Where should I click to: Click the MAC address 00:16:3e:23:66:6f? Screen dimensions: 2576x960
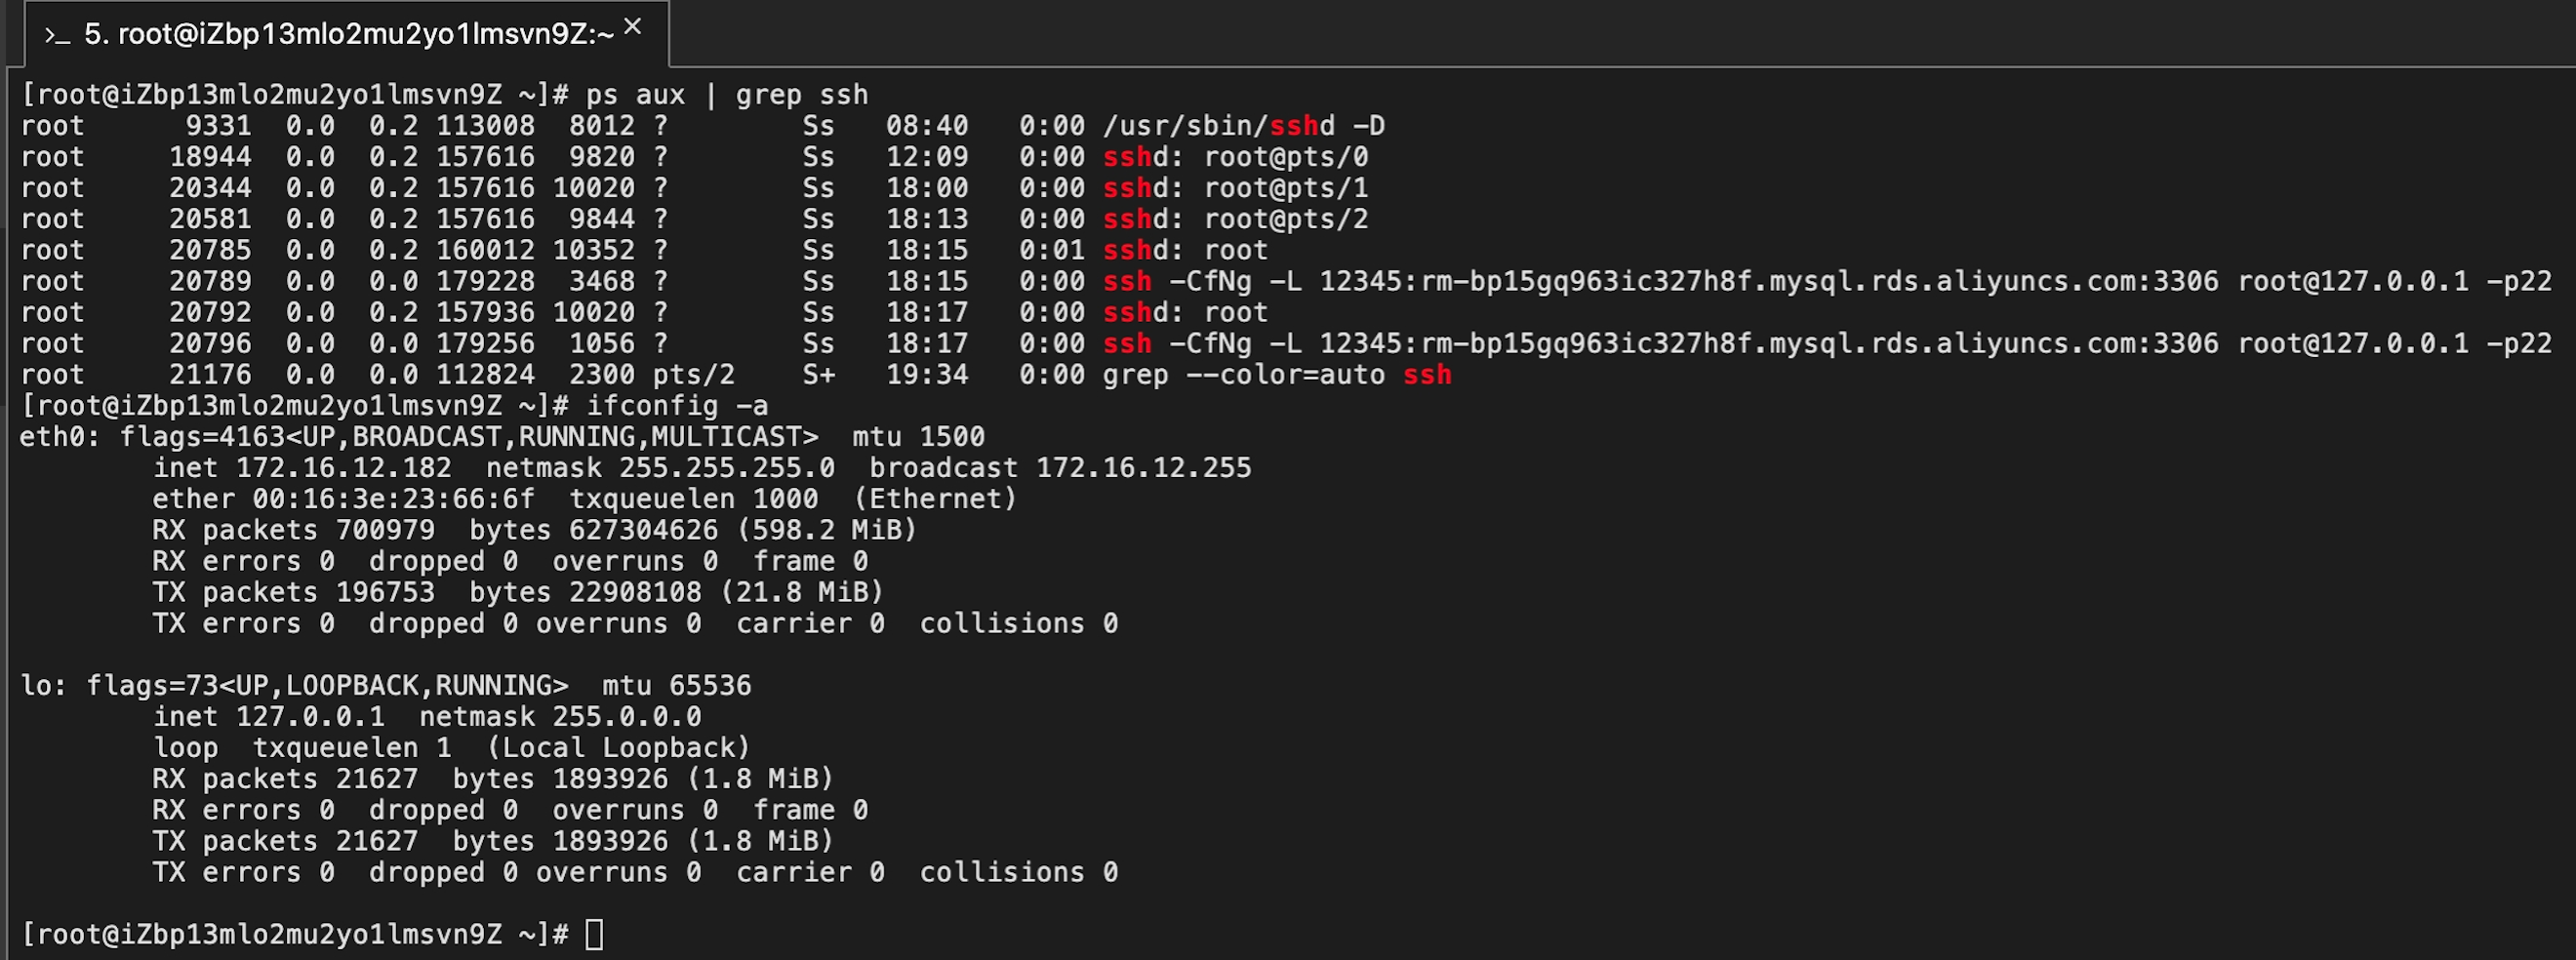point(393,499)
